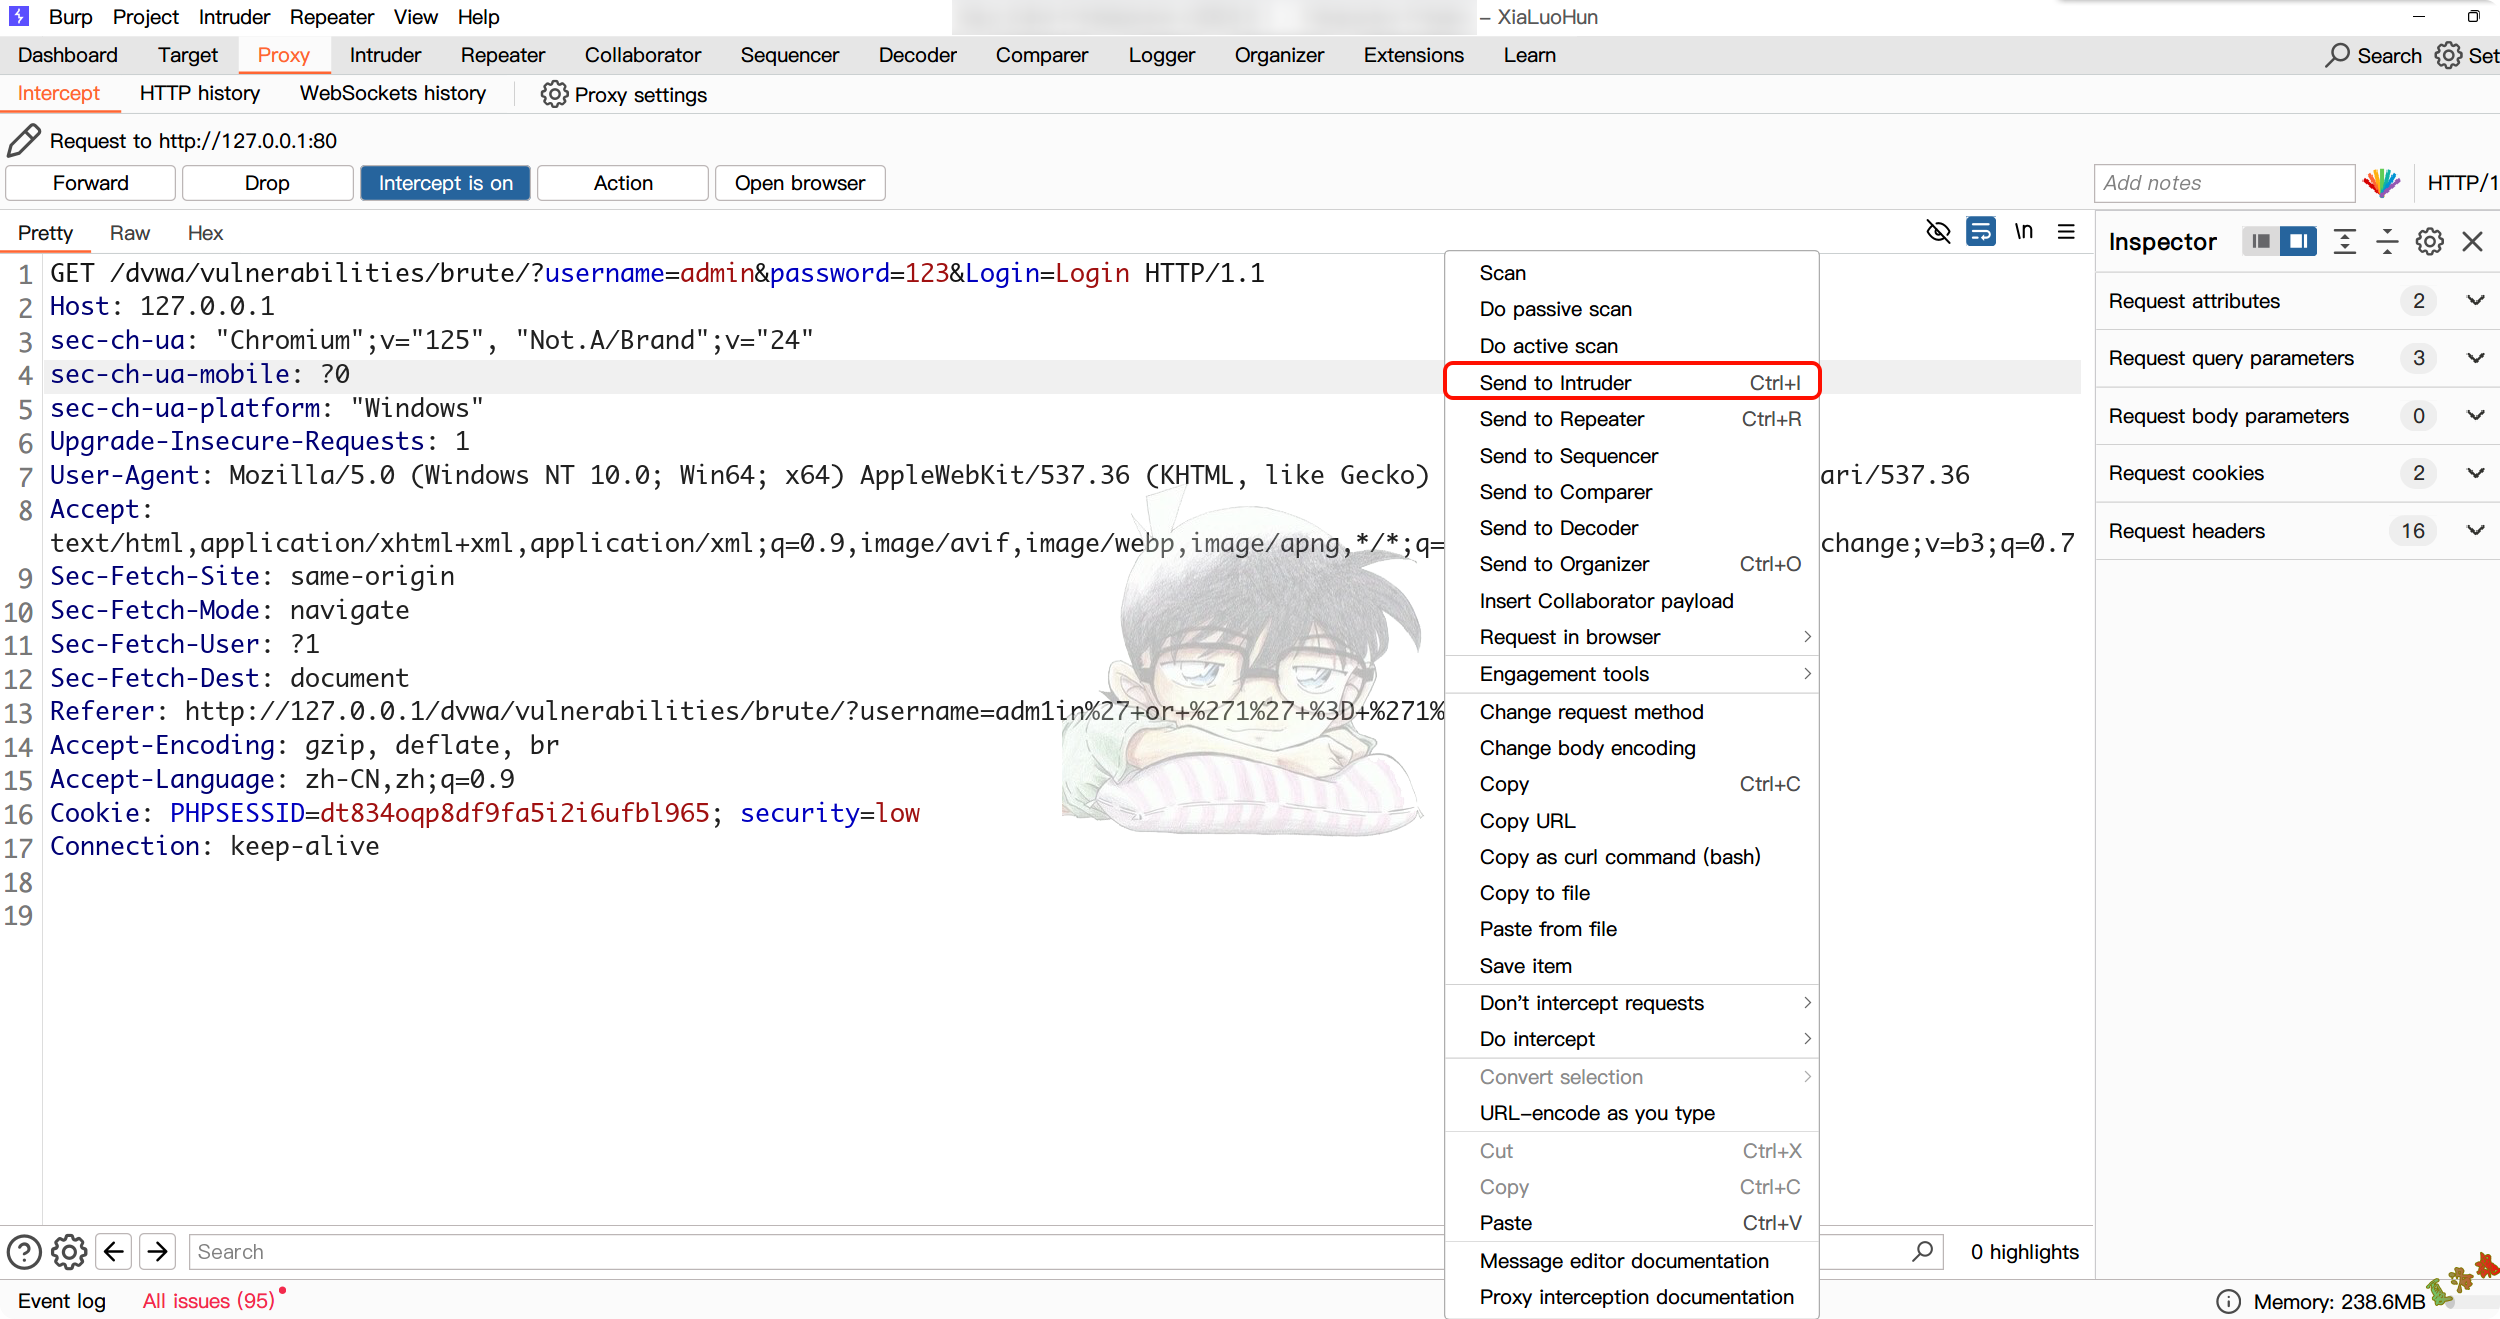2500x1319 pixels.
Task: Click line 16 Cookie header text
Action: (485, 813)
